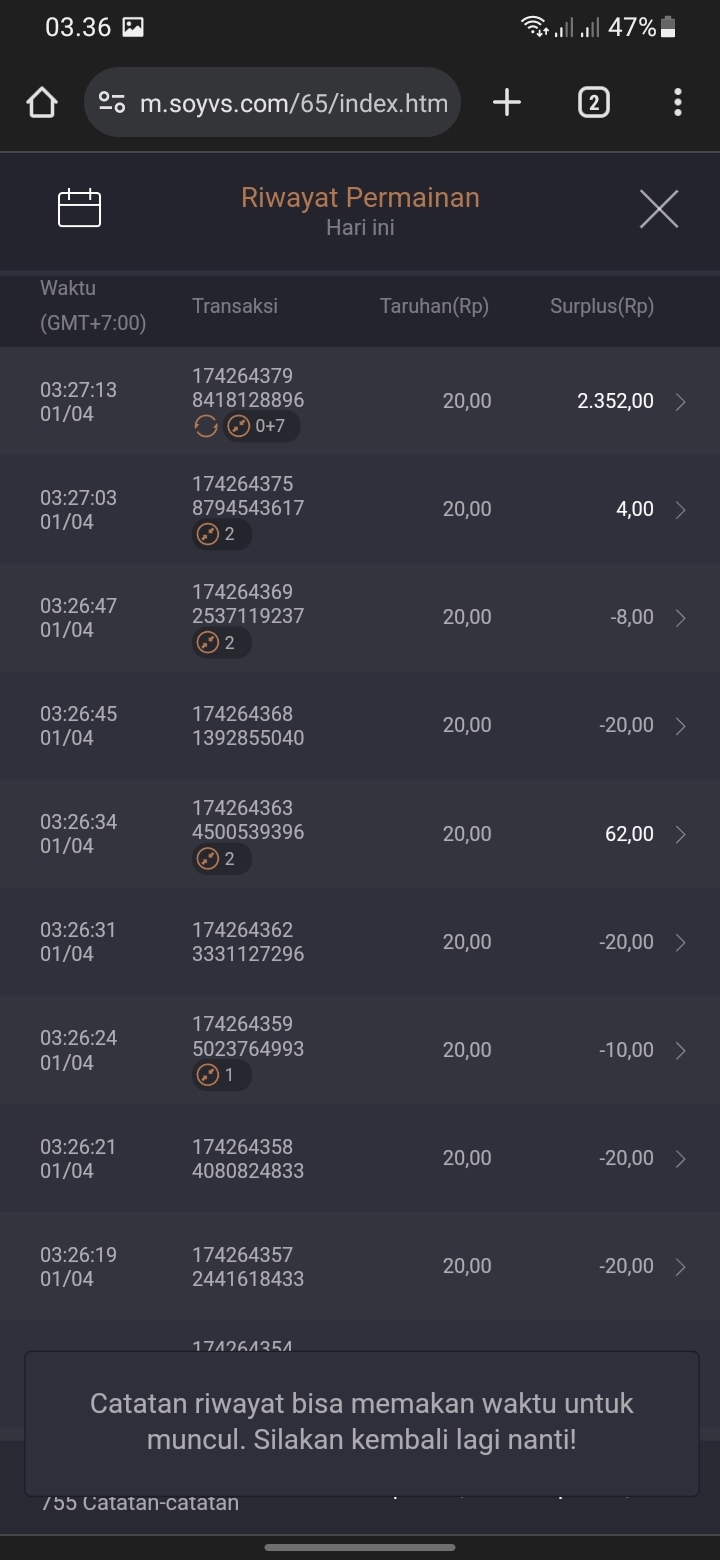Viewport: 720px width, 1560px height.
Task: Open the calendar date filter icon
Action: (x=80, y=208)
